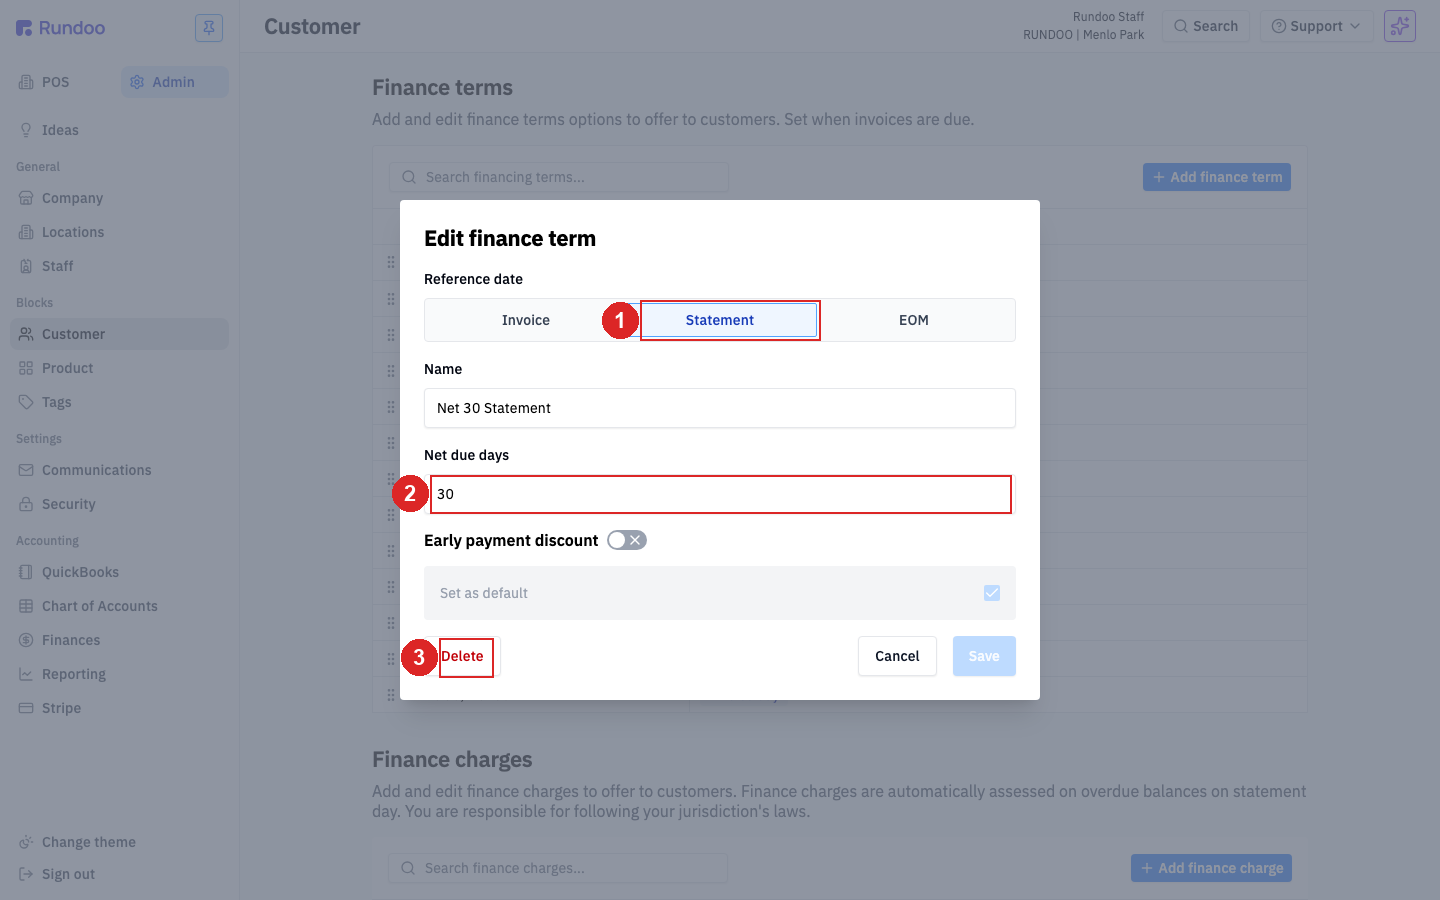
Task: Click the Stripe card icon
Action: (26, 708)
